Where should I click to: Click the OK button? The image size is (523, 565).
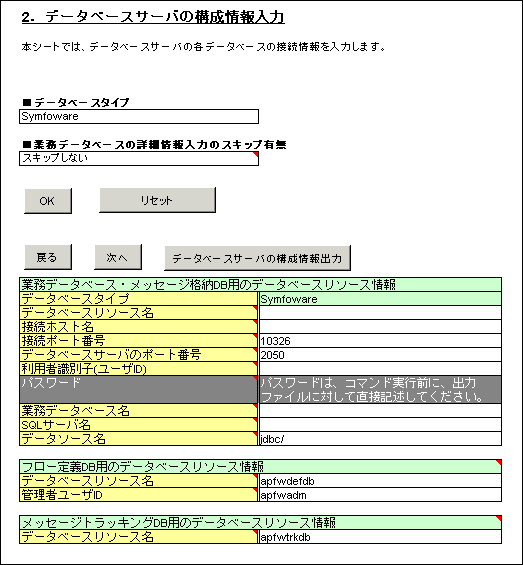coord(48,201)
